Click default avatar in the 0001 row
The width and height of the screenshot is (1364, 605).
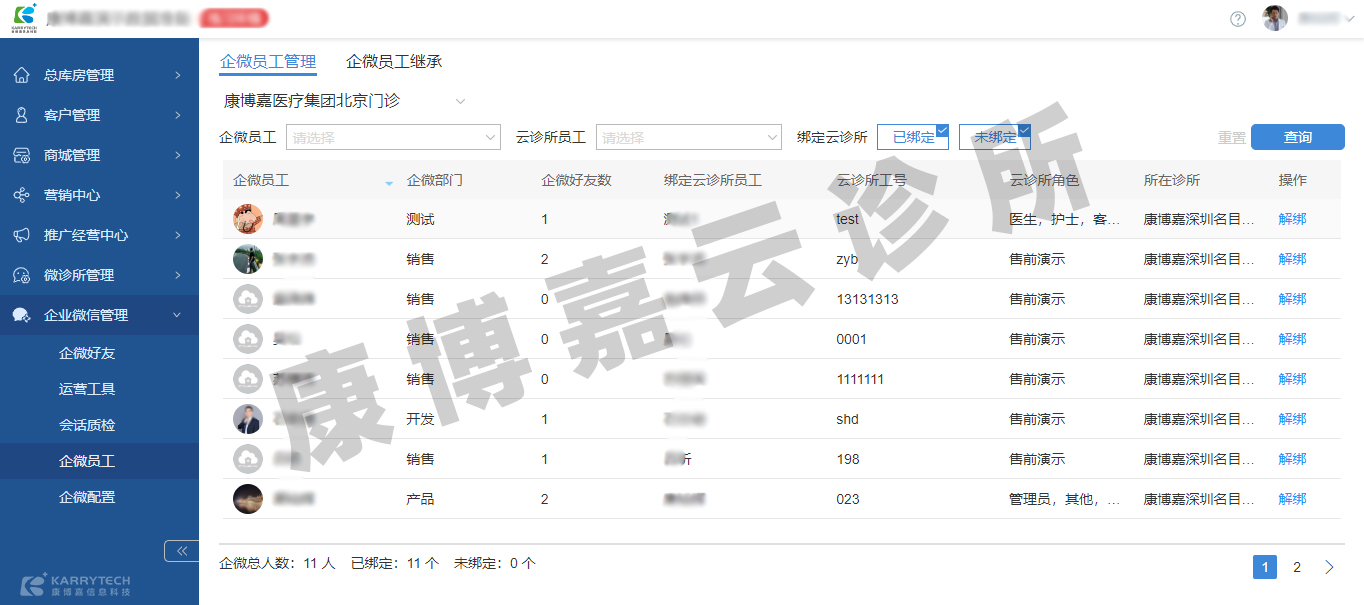[248, 339]
